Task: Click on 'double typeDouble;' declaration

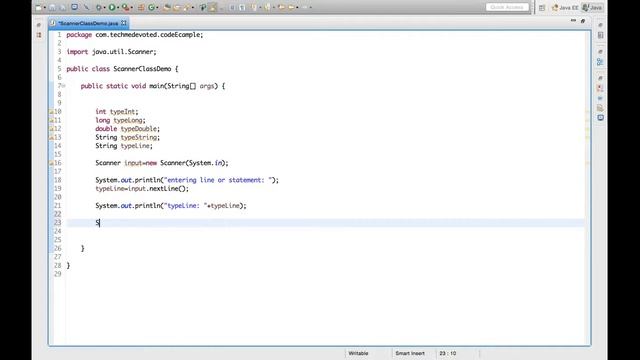Action: tap(128, 129)
